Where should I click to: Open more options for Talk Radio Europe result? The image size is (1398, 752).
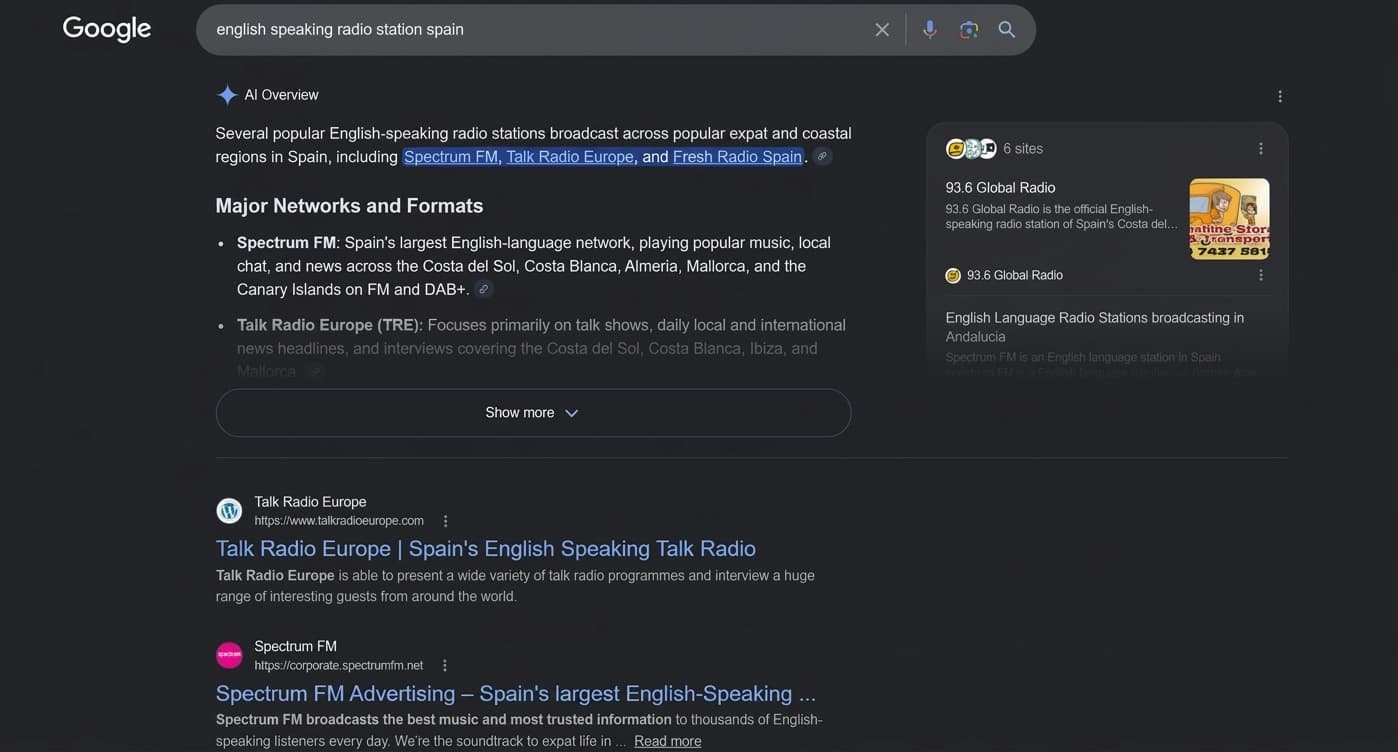click(446, 521)
